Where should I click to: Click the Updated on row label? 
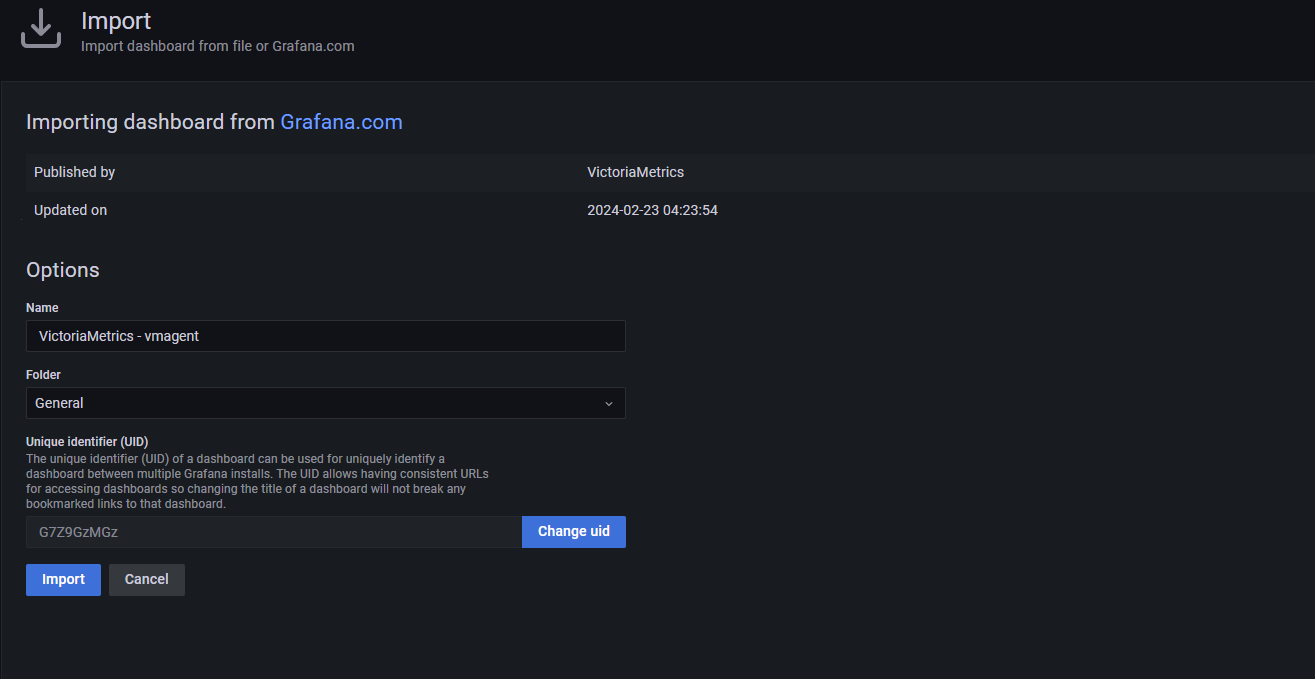point(70,210)
